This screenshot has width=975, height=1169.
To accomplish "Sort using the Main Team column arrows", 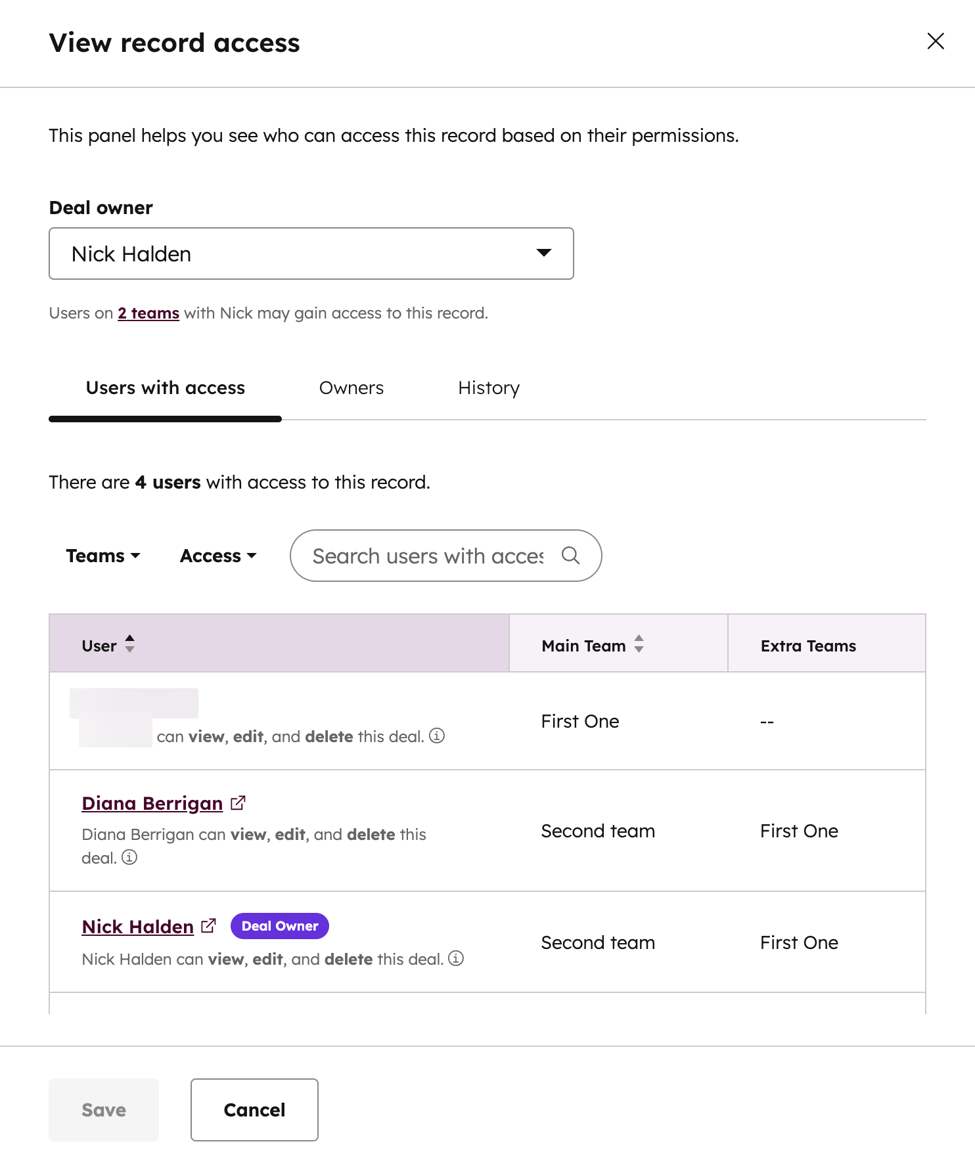I will 638,645.
